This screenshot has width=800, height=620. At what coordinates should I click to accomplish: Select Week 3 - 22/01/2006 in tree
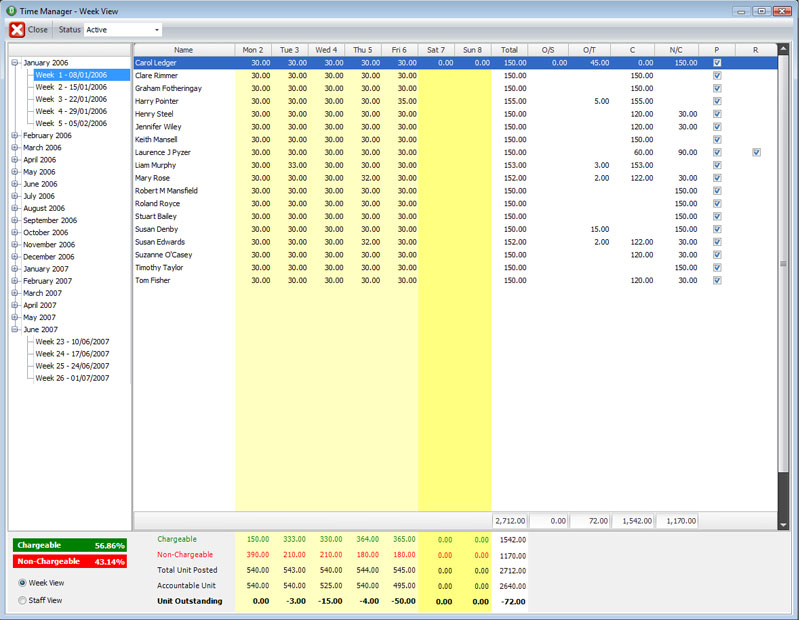pos(71,99)
